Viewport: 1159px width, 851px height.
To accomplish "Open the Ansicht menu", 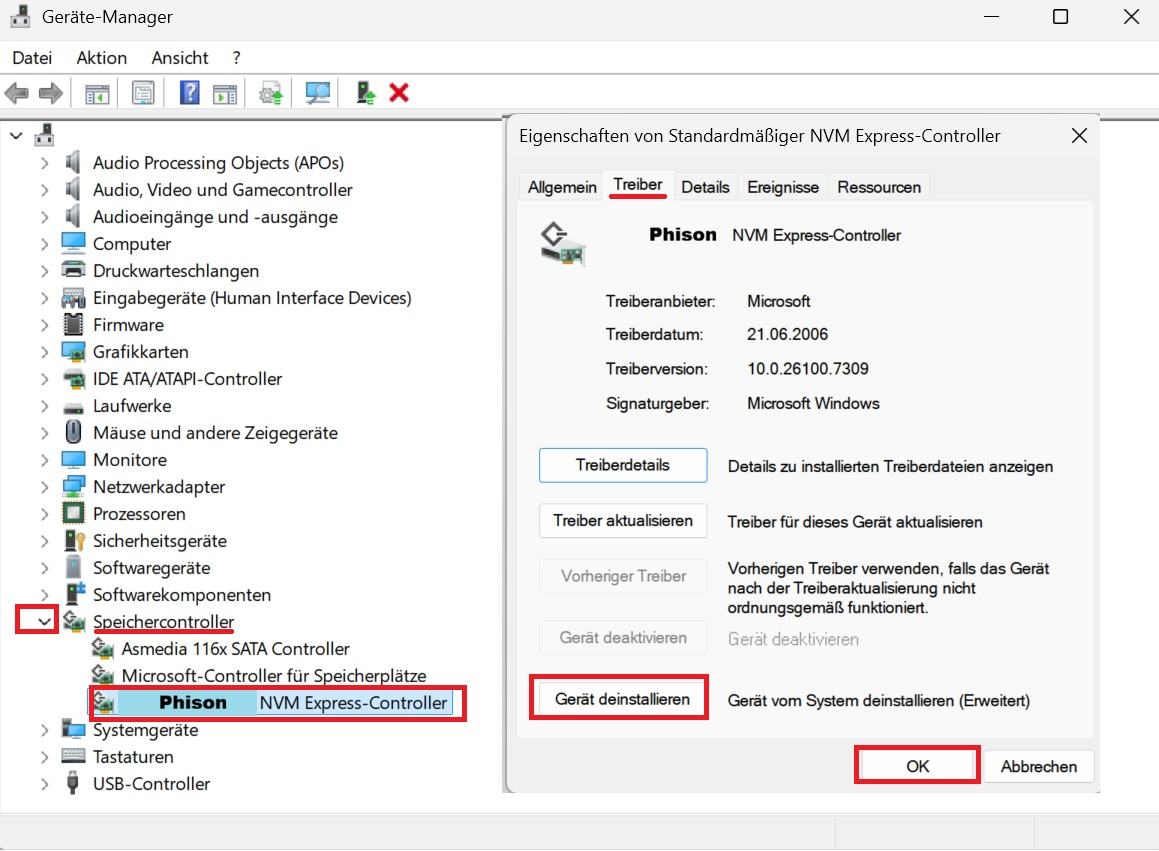I will point(180,58).
